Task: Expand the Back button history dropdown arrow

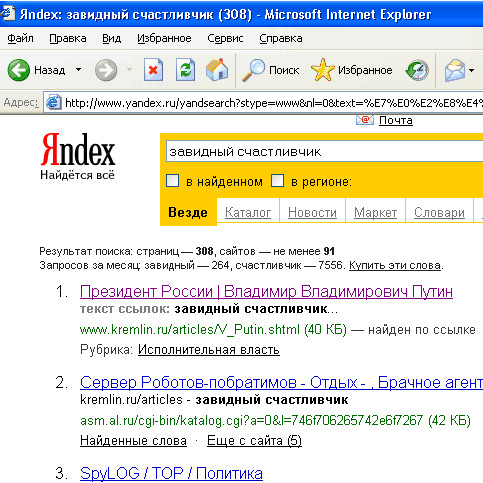Action: coord(78,70)
